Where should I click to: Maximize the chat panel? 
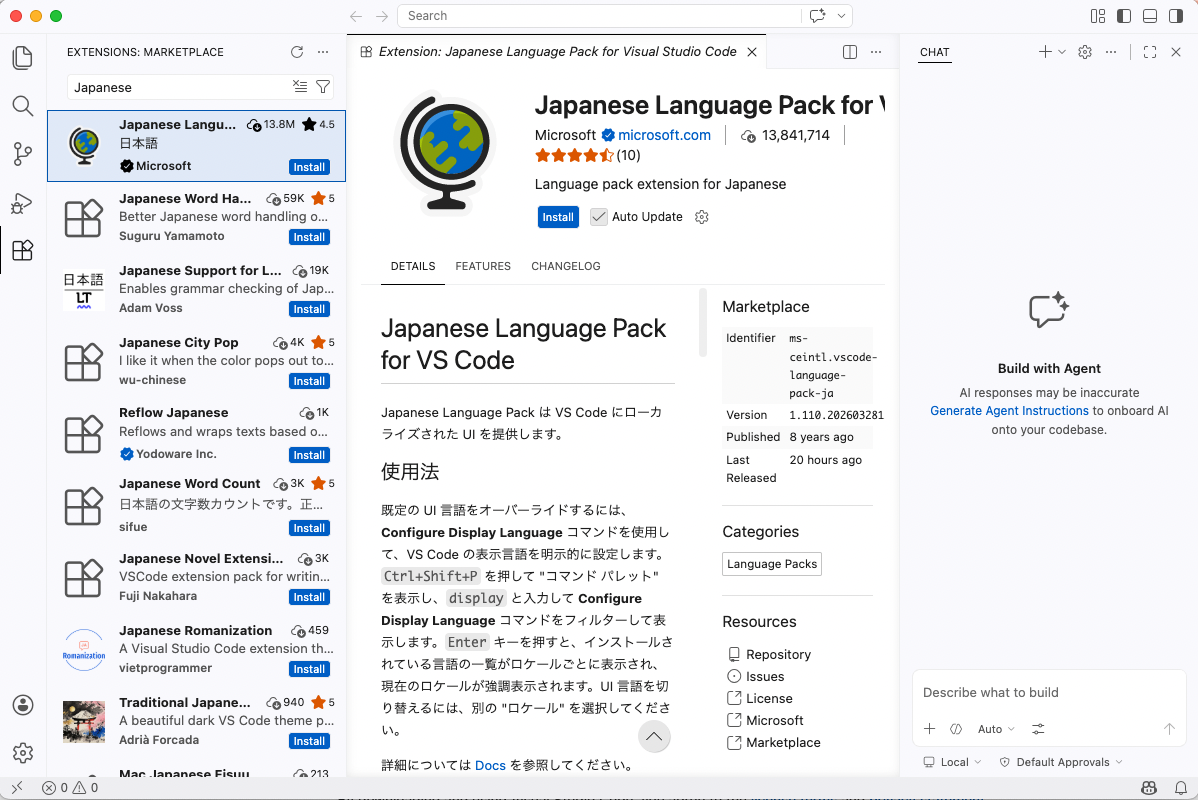point(1150,52)
